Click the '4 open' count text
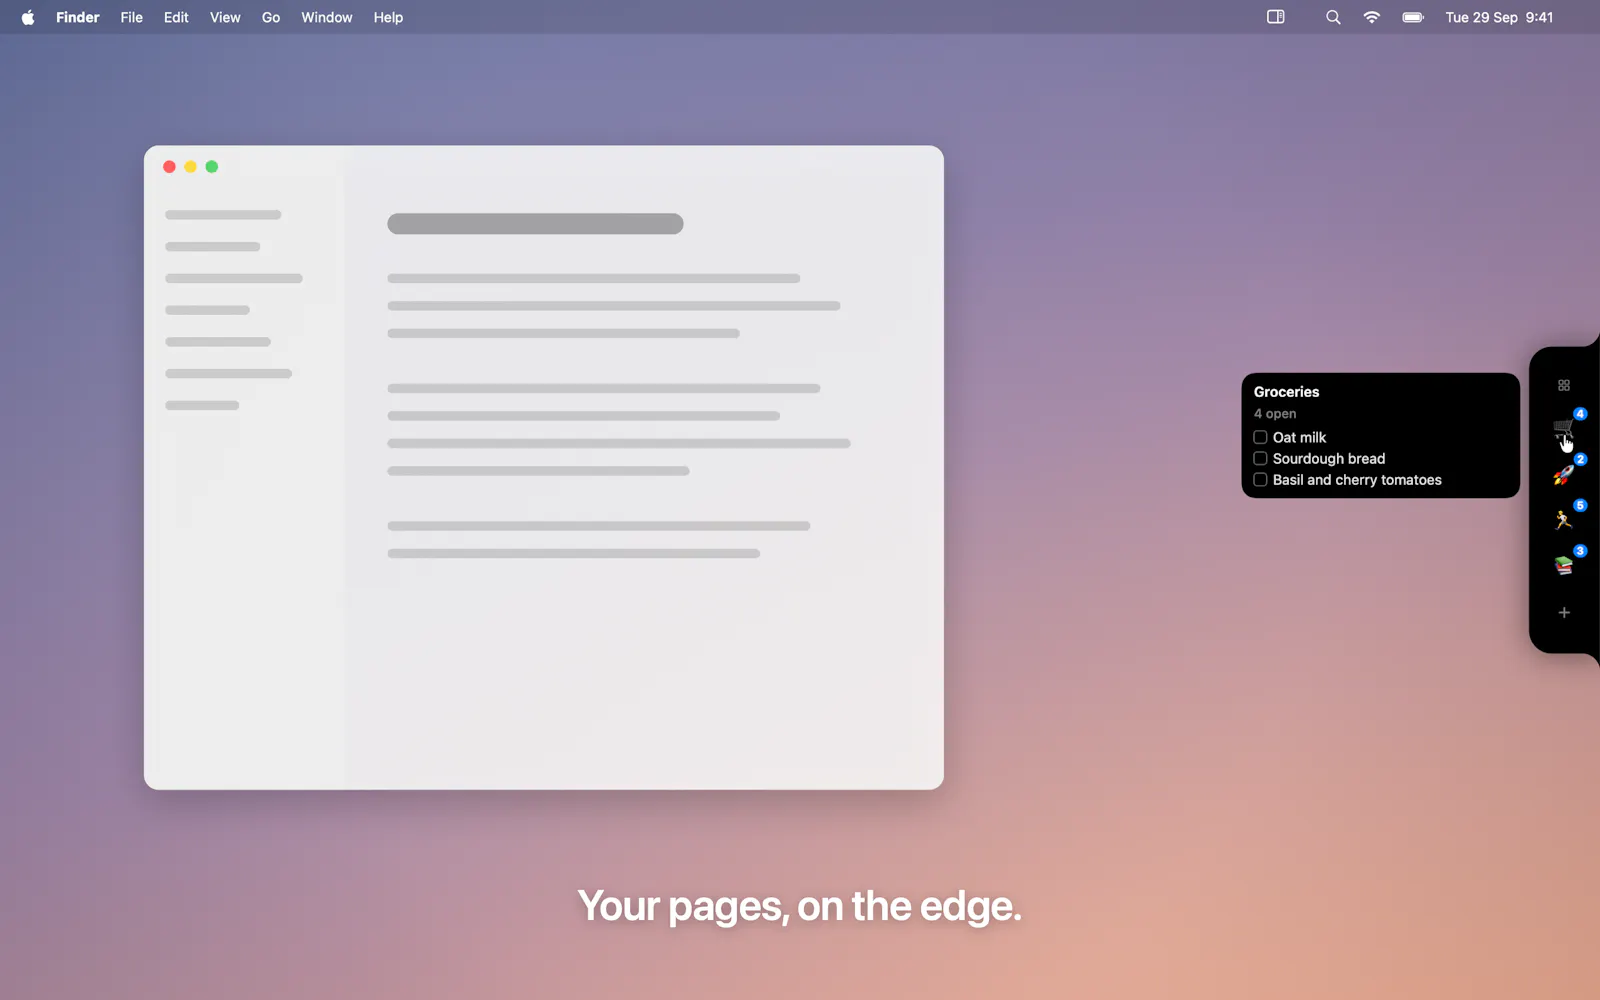 [1275, 414]
